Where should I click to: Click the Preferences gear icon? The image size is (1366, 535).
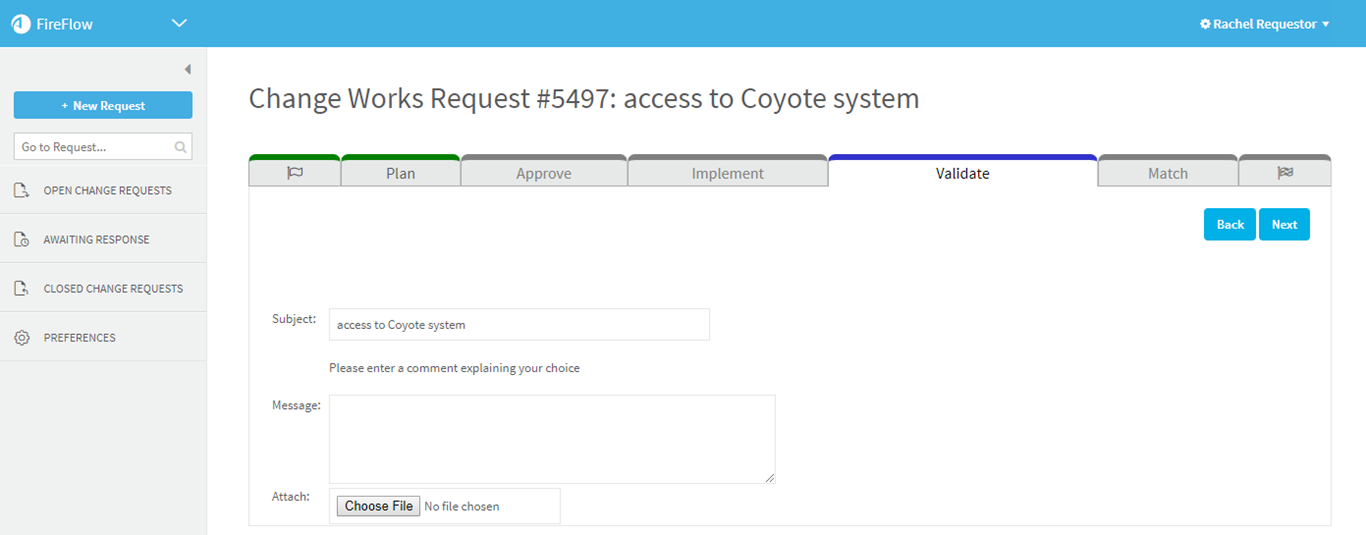(22, 338)
